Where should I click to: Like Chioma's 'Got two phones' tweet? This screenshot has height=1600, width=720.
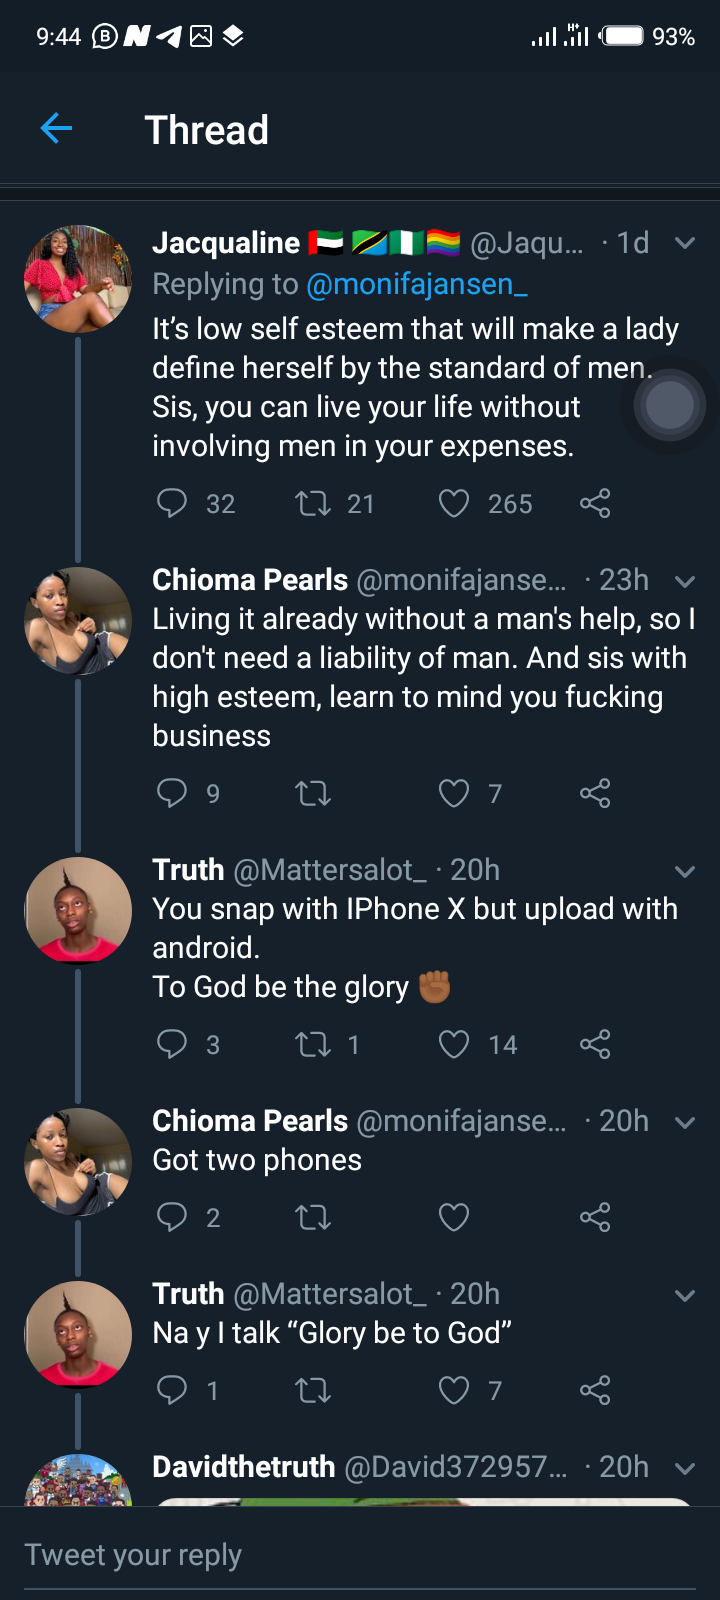click(454, 1217)
